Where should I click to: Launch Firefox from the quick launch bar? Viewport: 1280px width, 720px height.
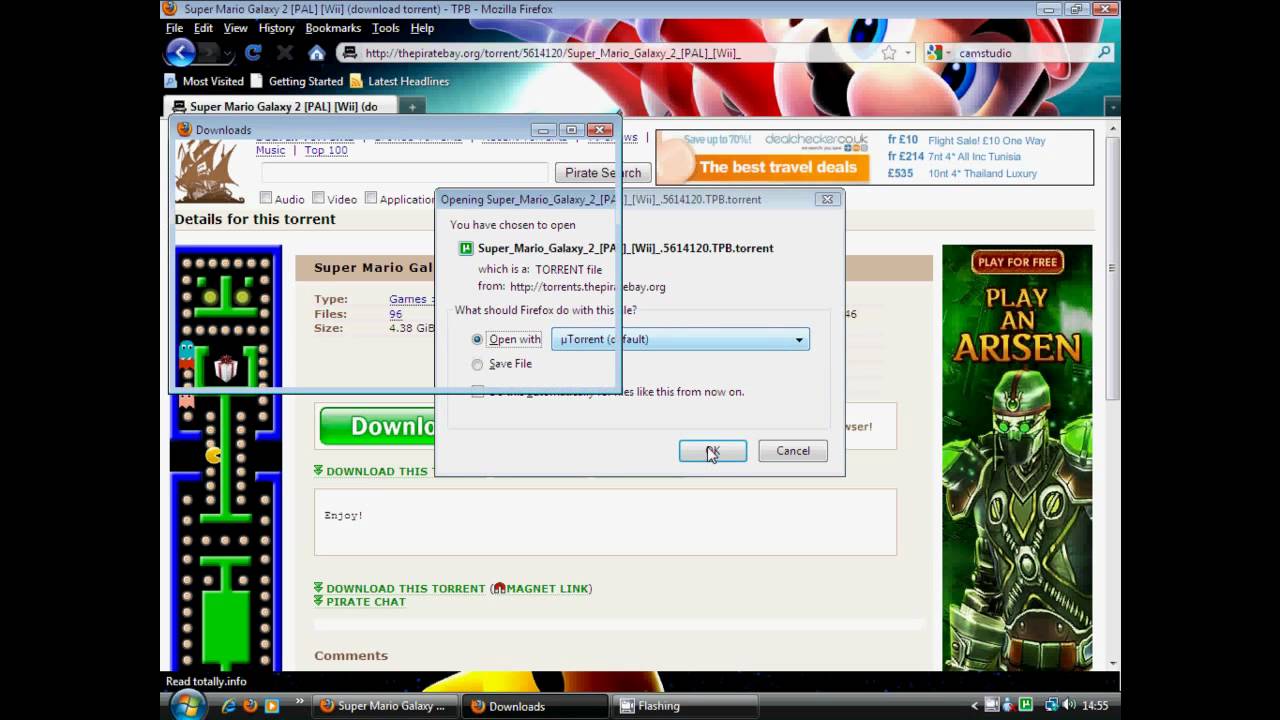(249, 706)
